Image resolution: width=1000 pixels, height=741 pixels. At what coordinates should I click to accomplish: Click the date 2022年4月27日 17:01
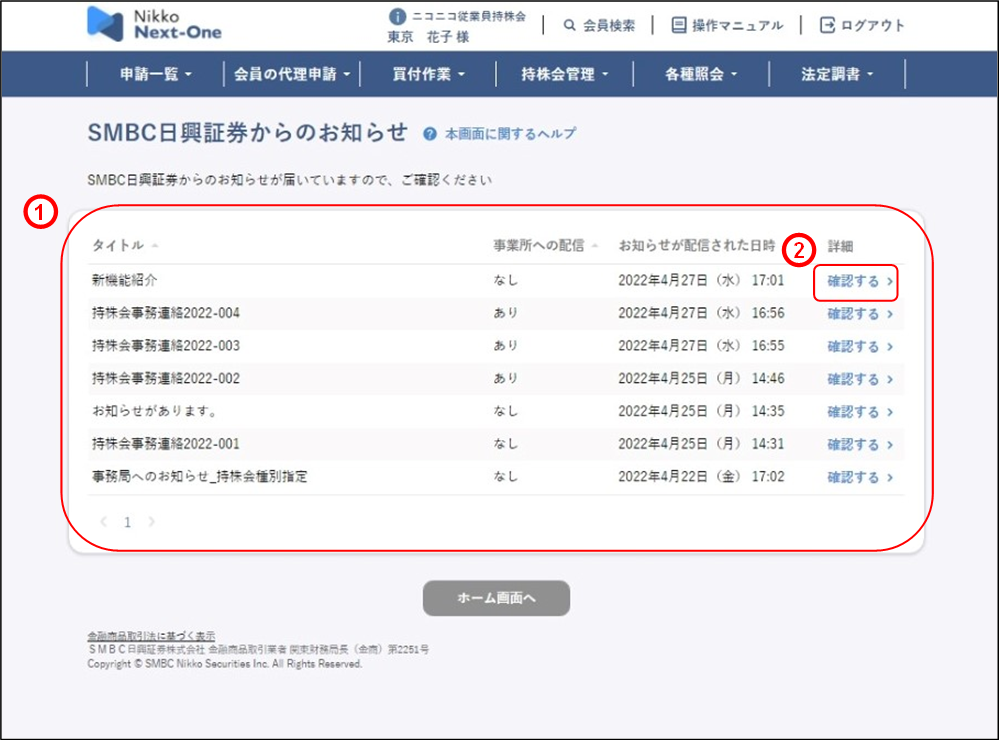pyautogui.click(x=701, y=281)
